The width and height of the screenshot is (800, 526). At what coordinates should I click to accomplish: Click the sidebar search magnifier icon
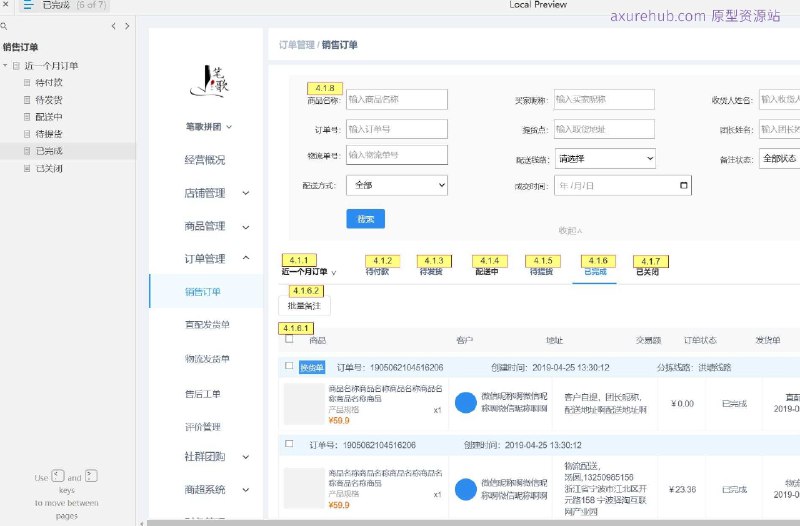click(4, 26)
